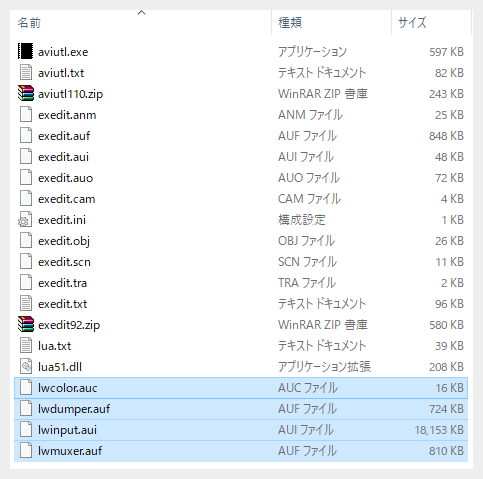Select the exedit.anm file

pyautogui.click(x=241, y=115)
